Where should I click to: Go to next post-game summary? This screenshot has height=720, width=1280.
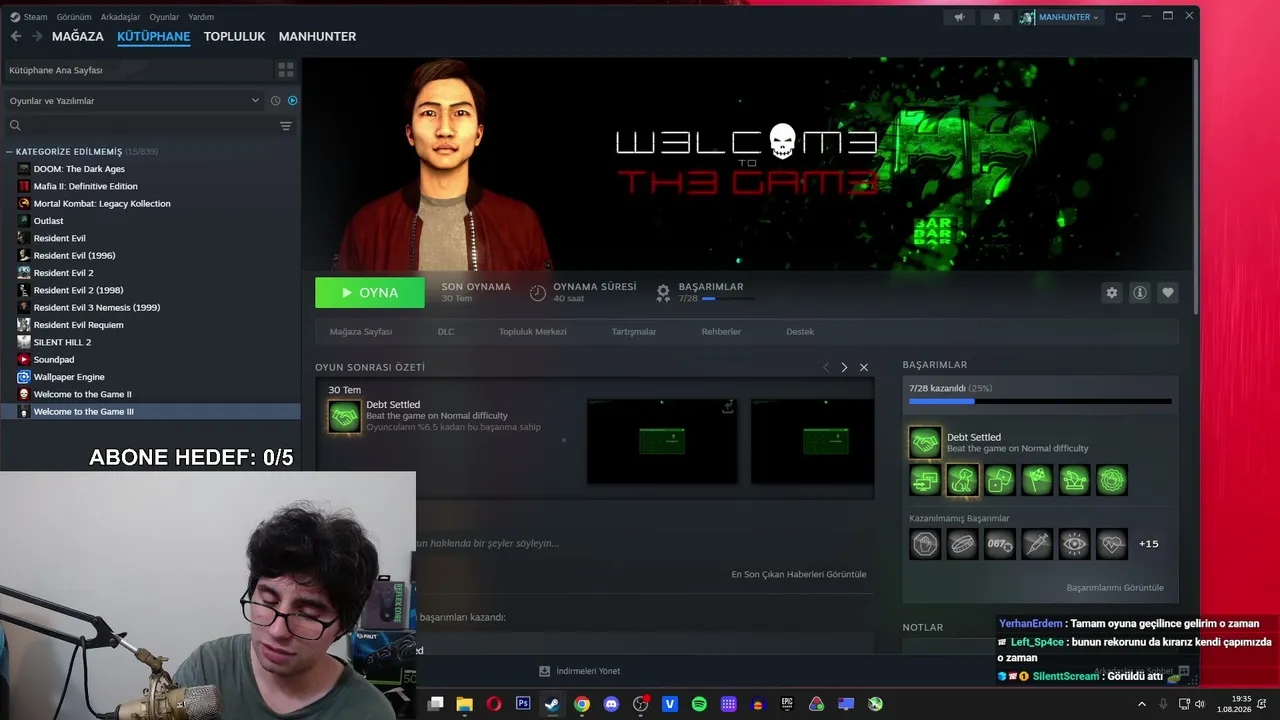(844, 367)
